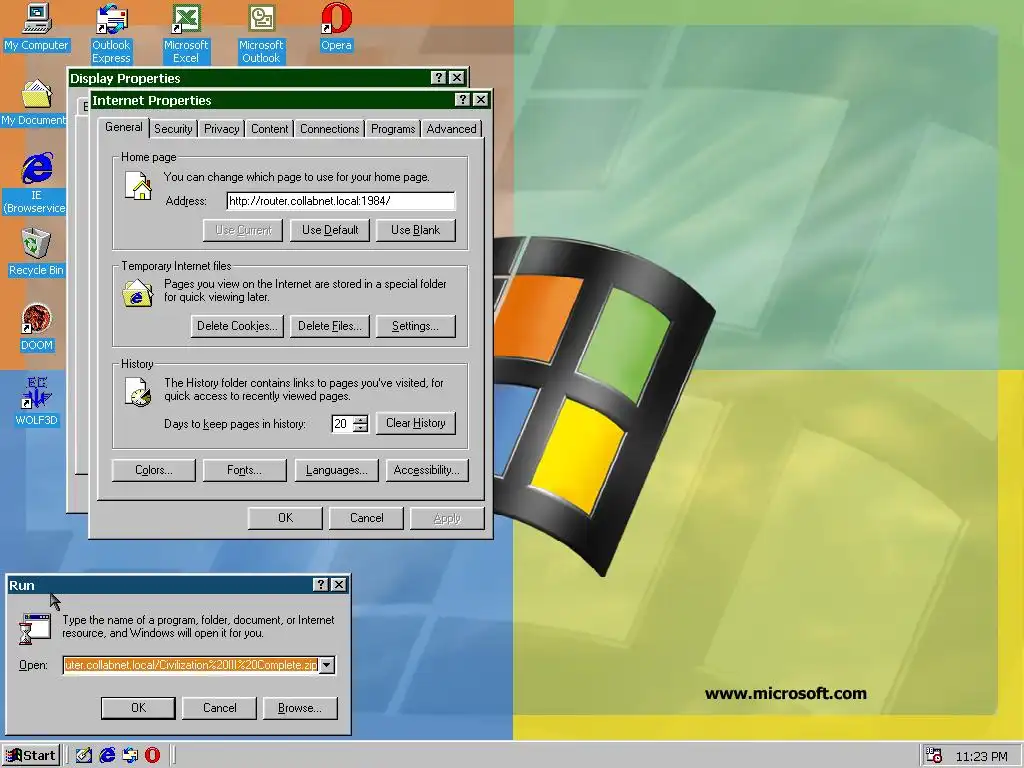Switch to the Advanced tab
The width and height of the screenshot is (1024, 768).
click(451, 129)
